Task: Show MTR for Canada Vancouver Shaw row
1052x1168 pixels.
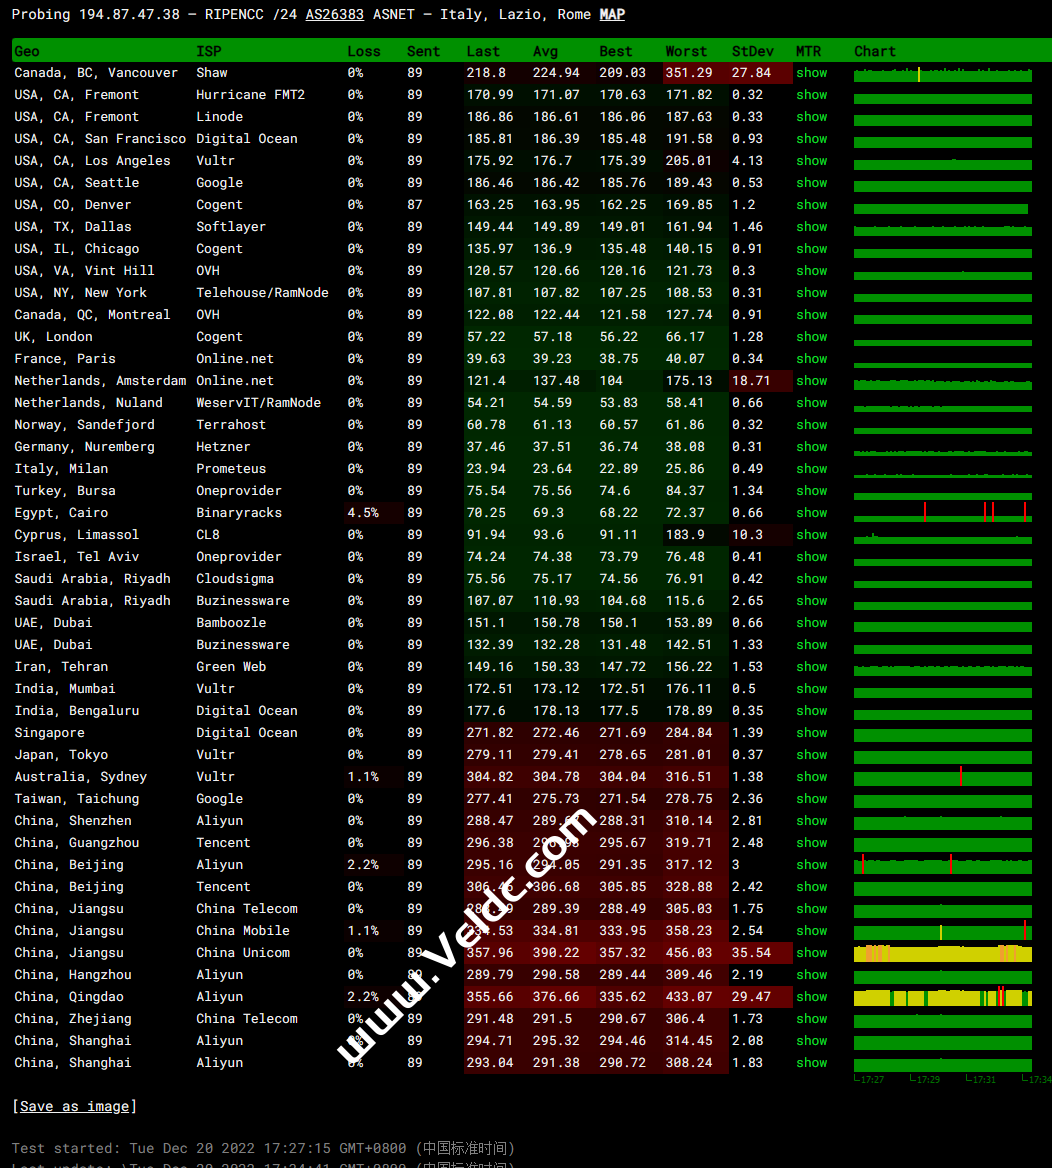Action: click(811, 73)
